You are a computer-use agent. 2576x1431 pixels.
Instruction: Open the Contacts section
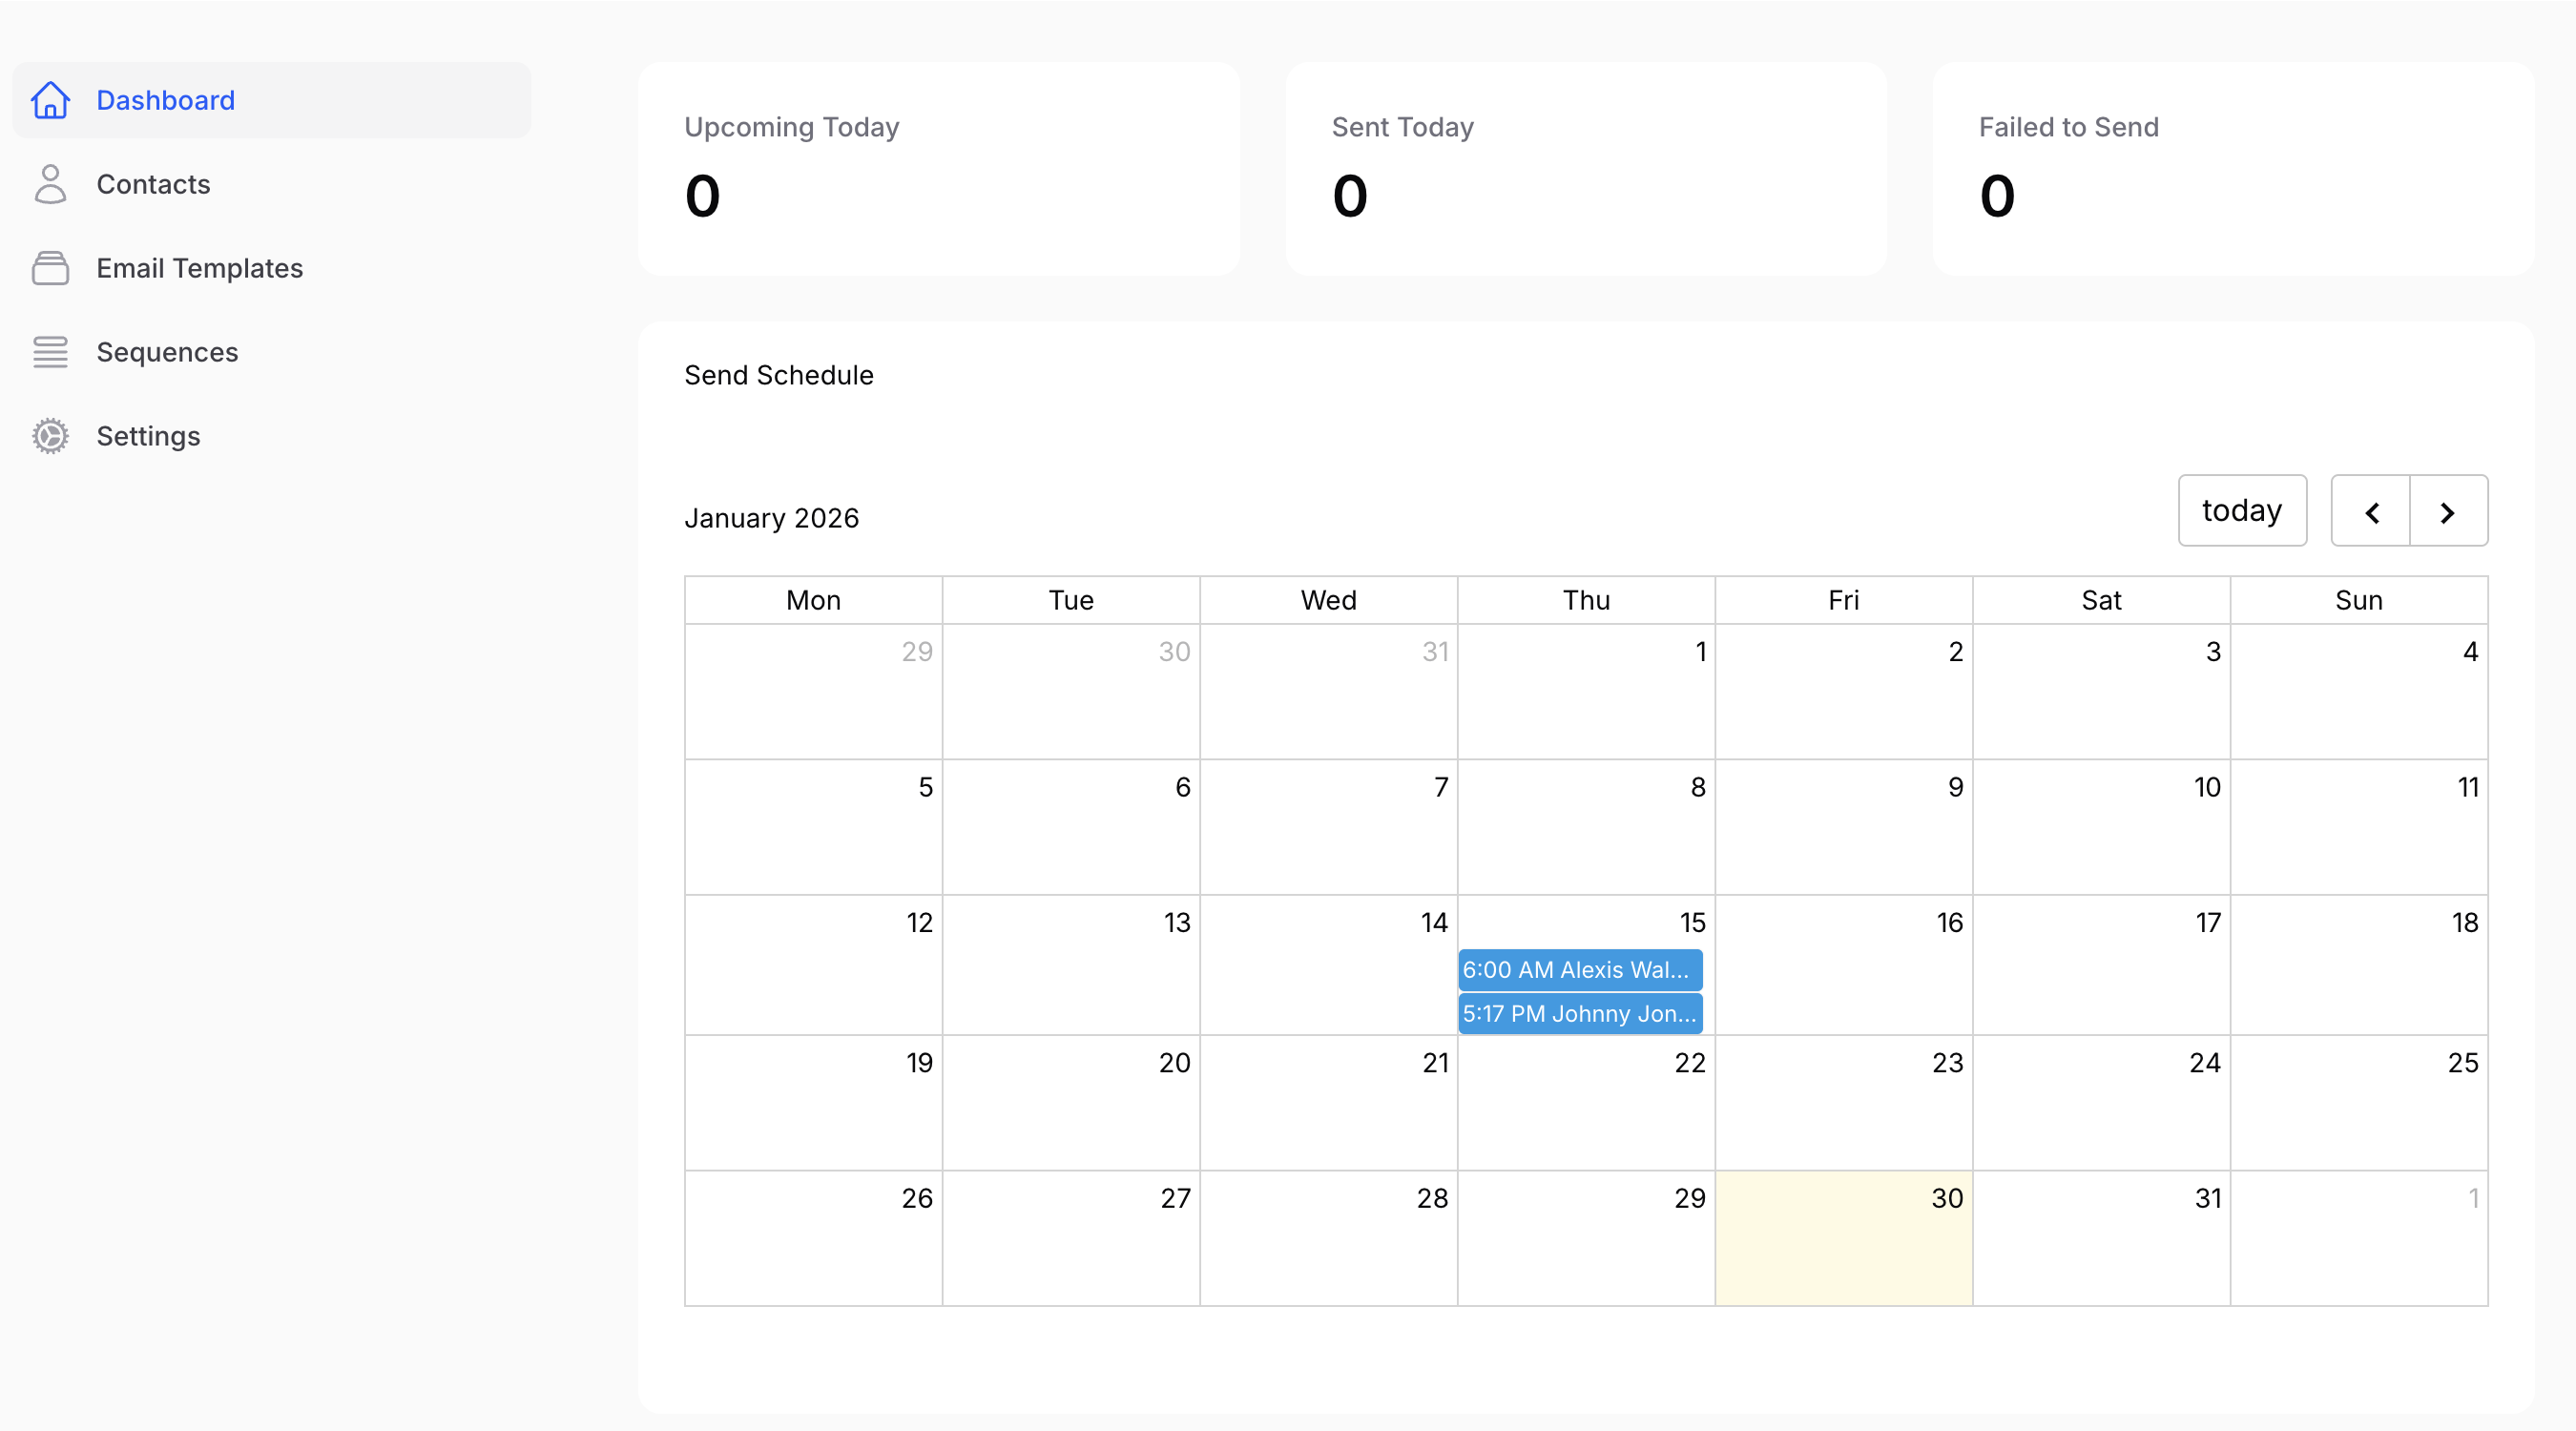[x=153, y=184]
